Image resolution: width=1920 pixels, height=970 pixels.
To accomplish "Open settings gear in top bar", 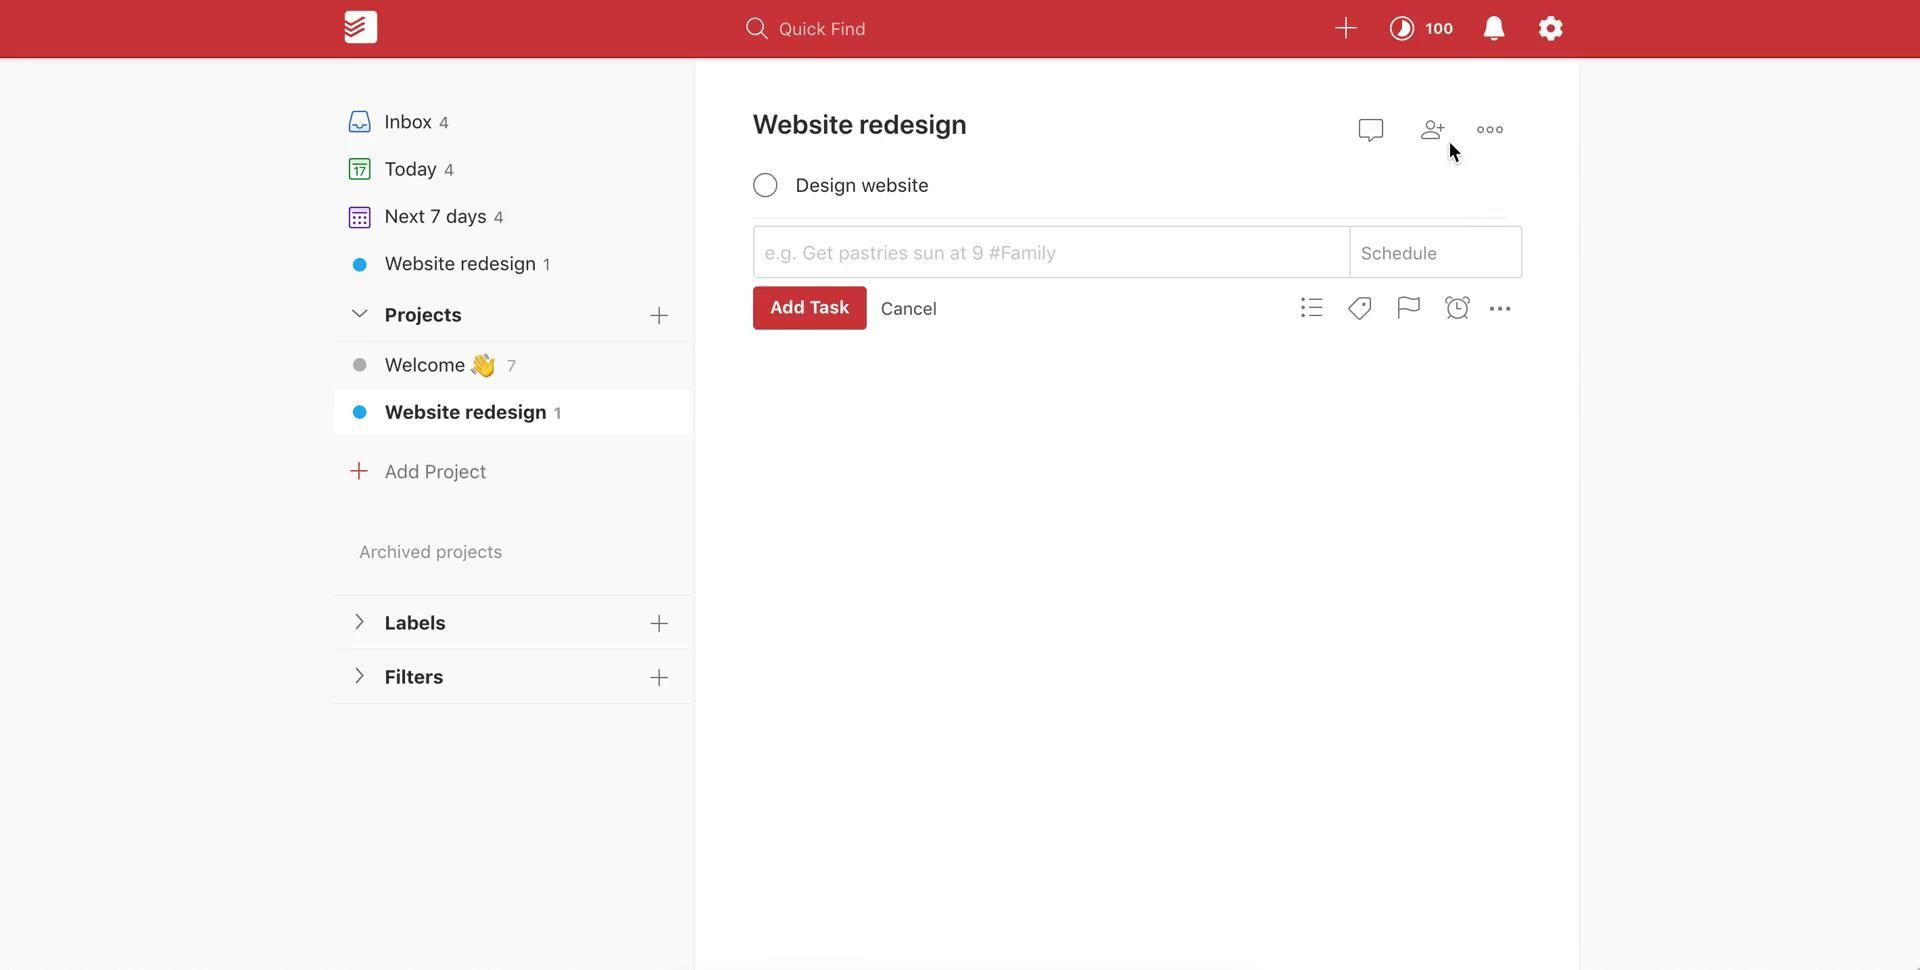I will 1550,29.
